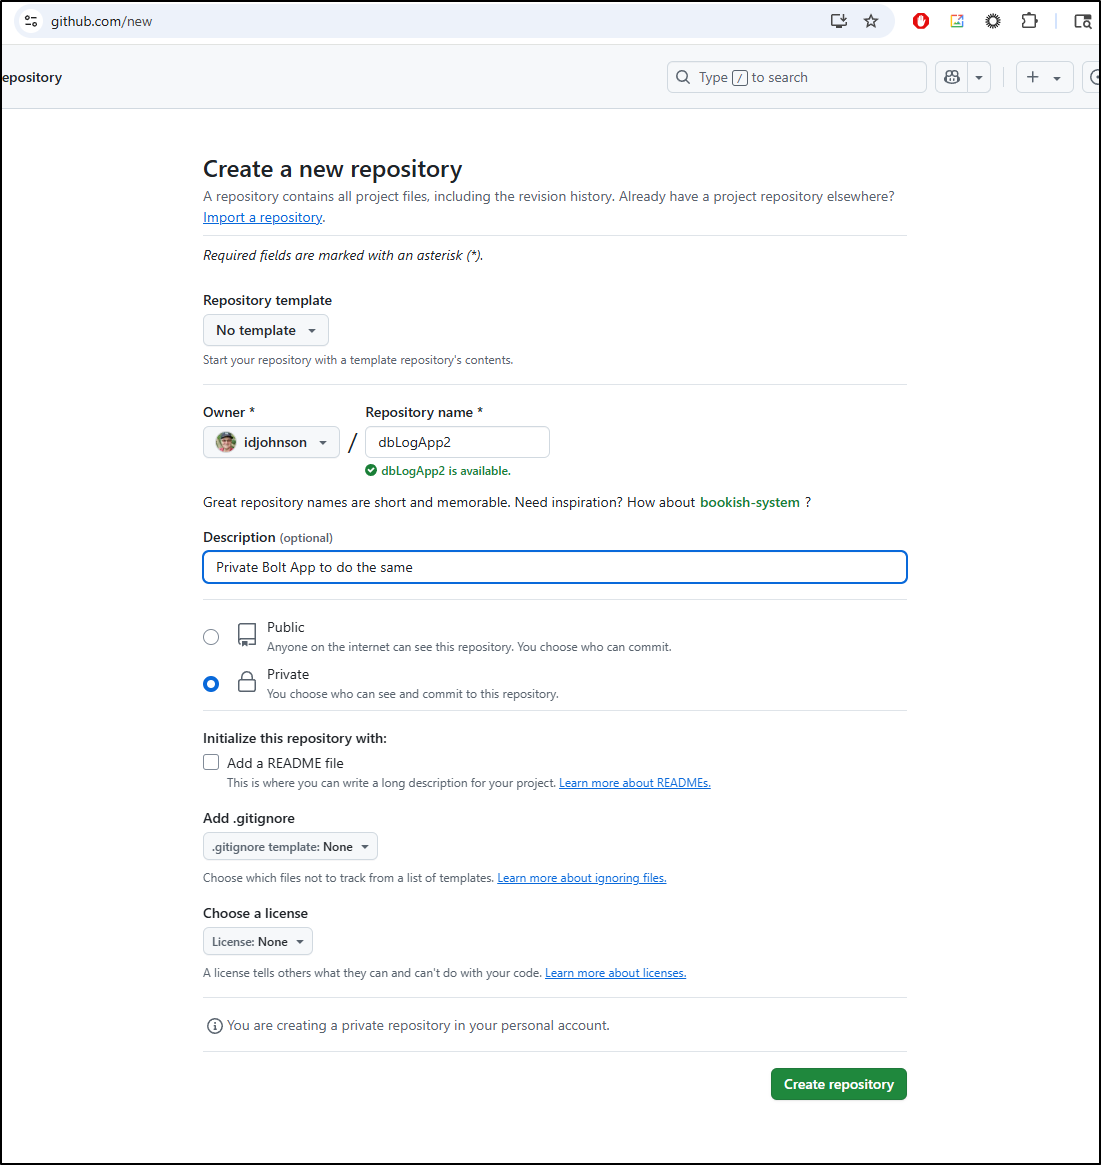The width and height of the screenshot is (1101, 1165).
Task: Click the red Opera-style extension icon
Action: tap(920, 21)
